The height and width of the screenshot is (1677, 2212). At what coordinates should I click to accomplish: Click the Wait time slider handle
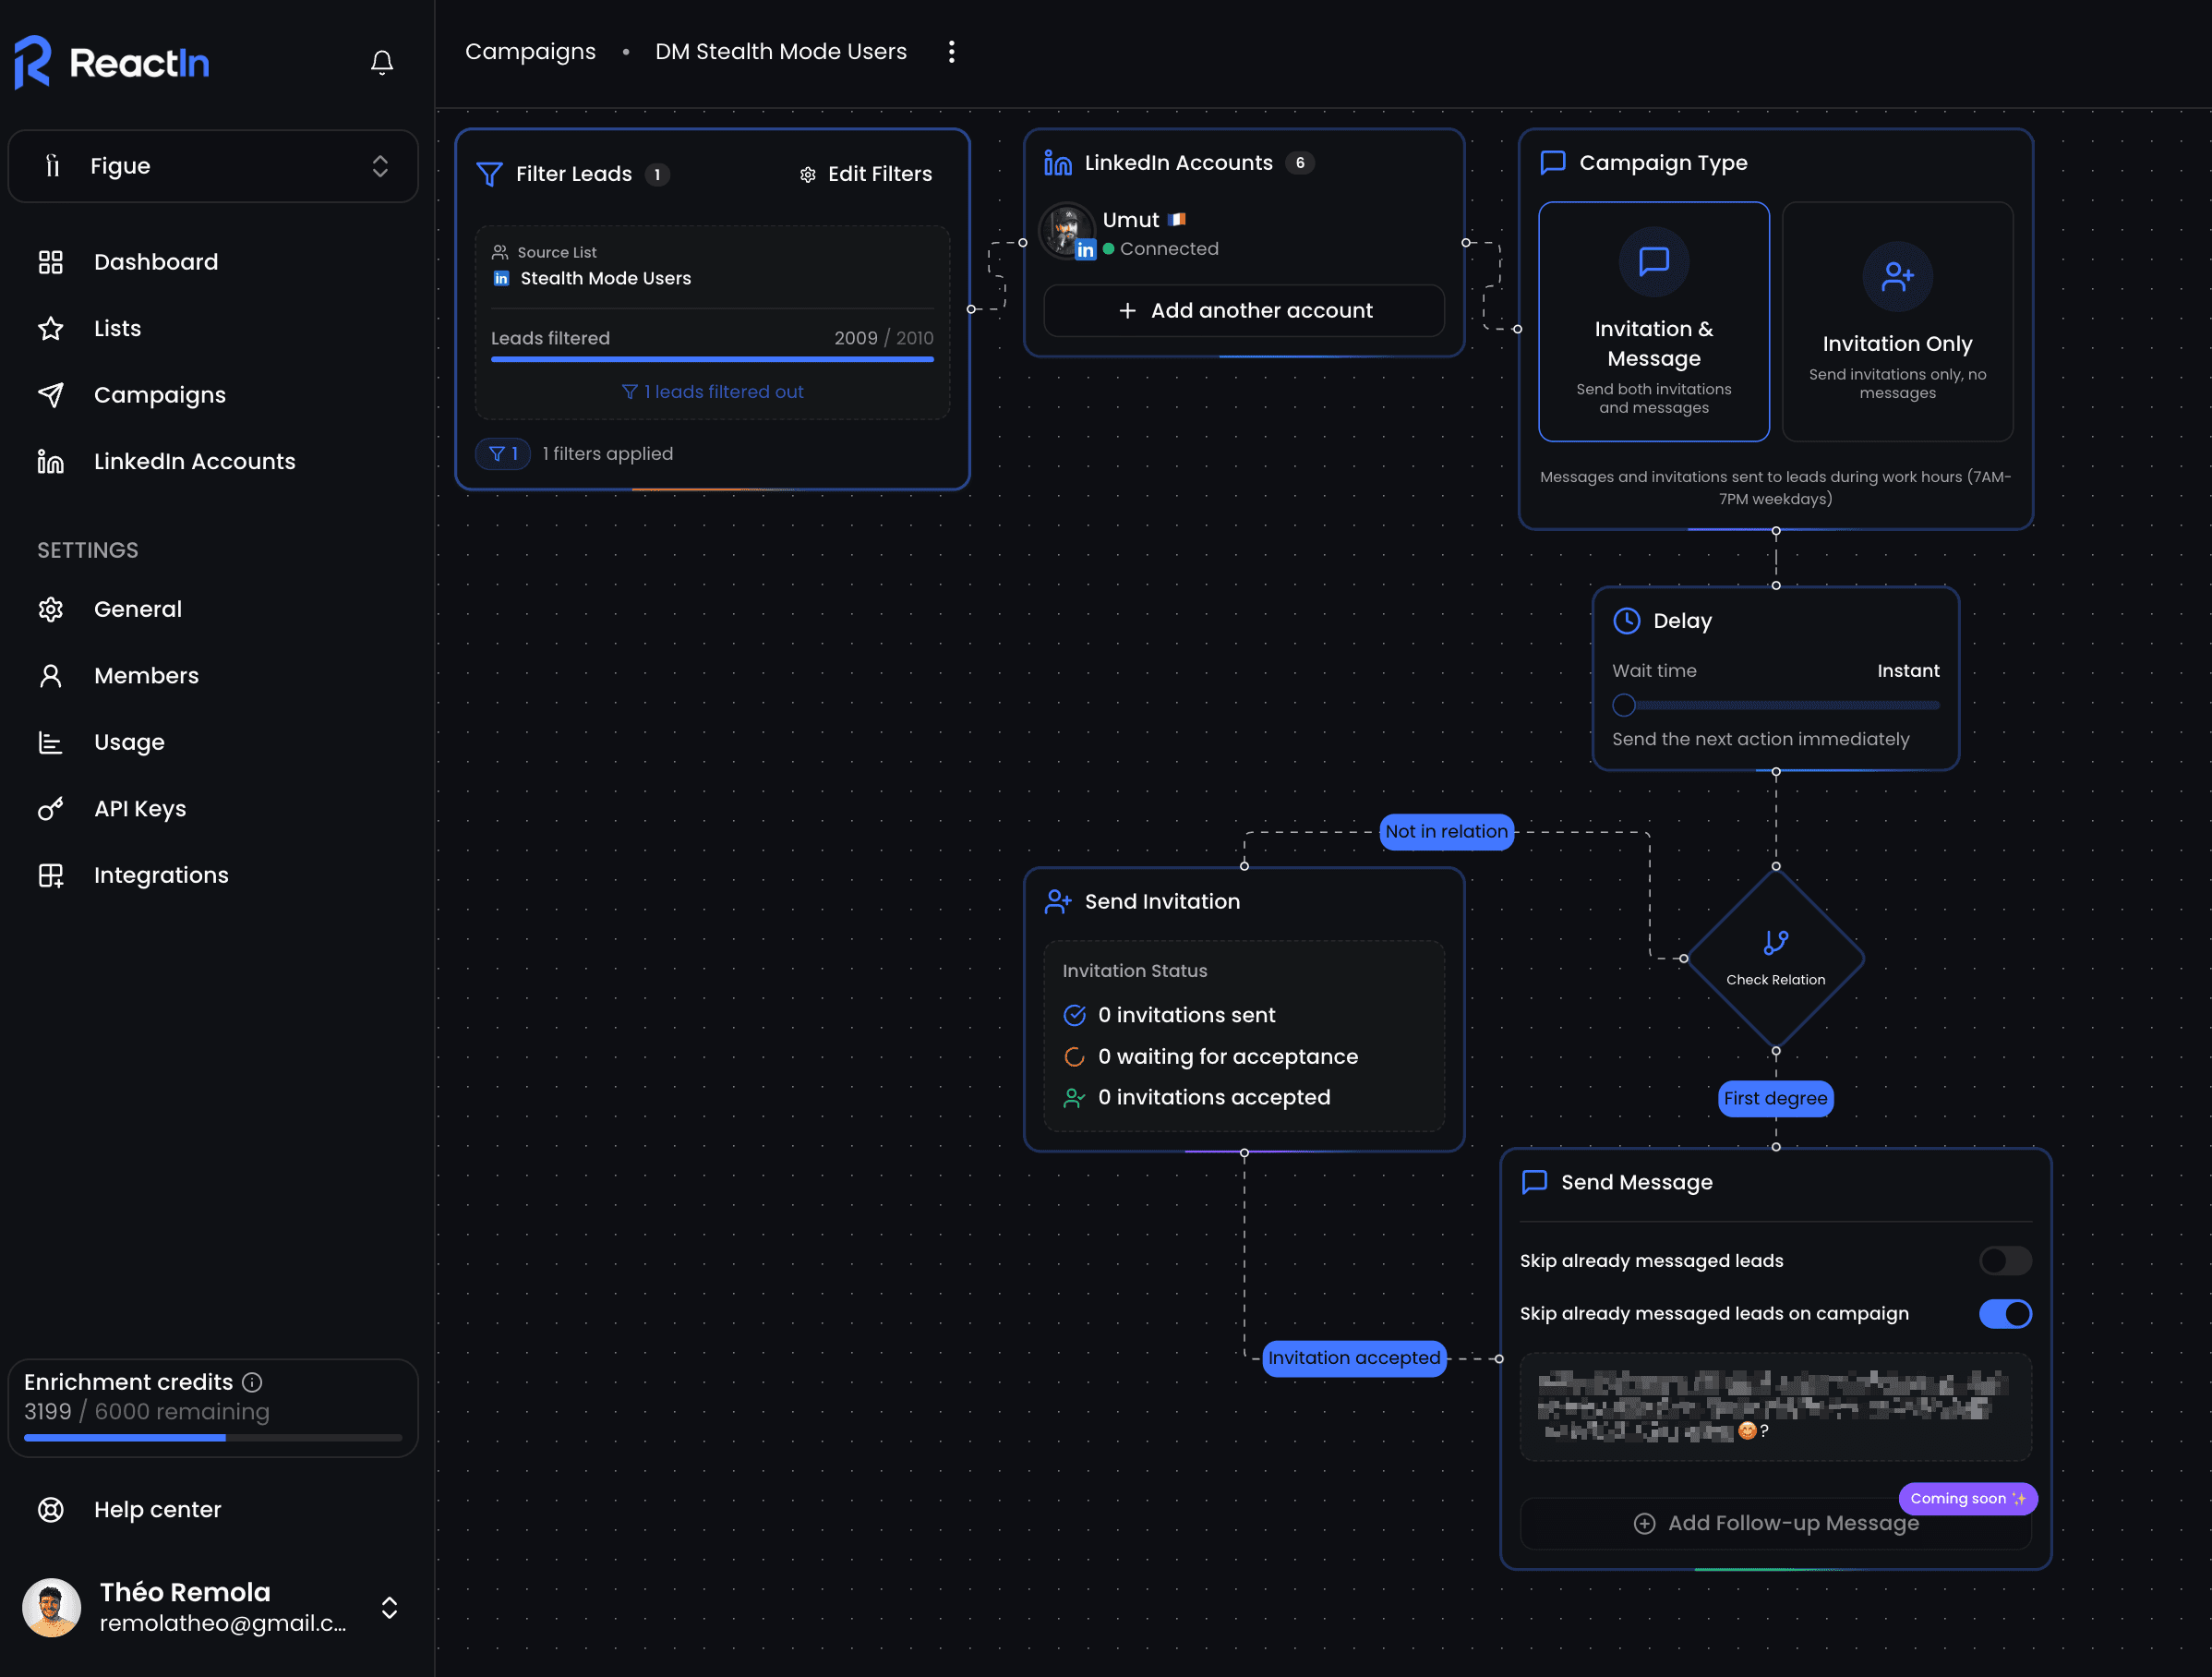[1623, 706]
